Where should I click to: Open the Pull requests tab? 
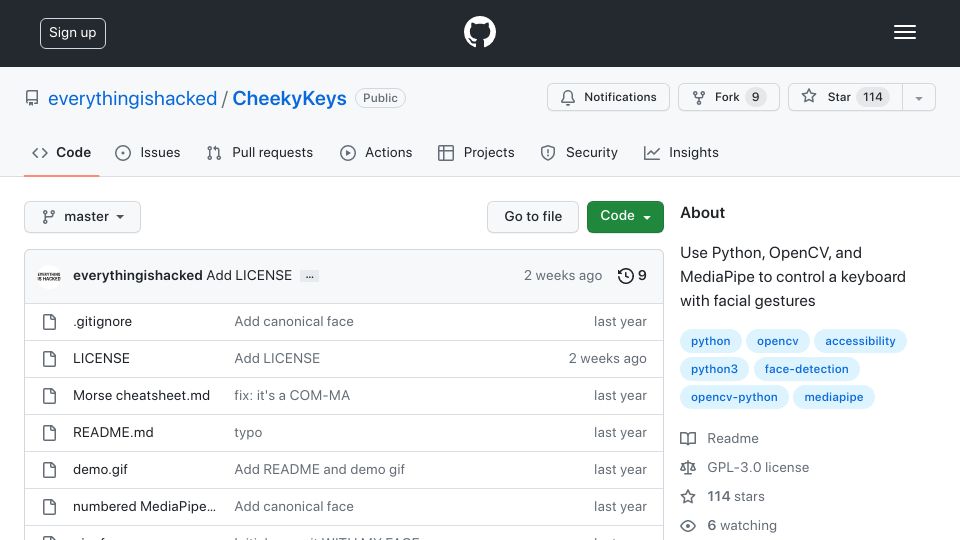260,152
